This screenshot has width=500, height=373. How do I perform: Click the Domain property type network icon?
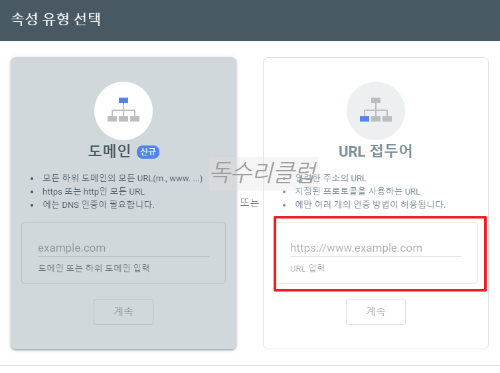pos(123,111)
